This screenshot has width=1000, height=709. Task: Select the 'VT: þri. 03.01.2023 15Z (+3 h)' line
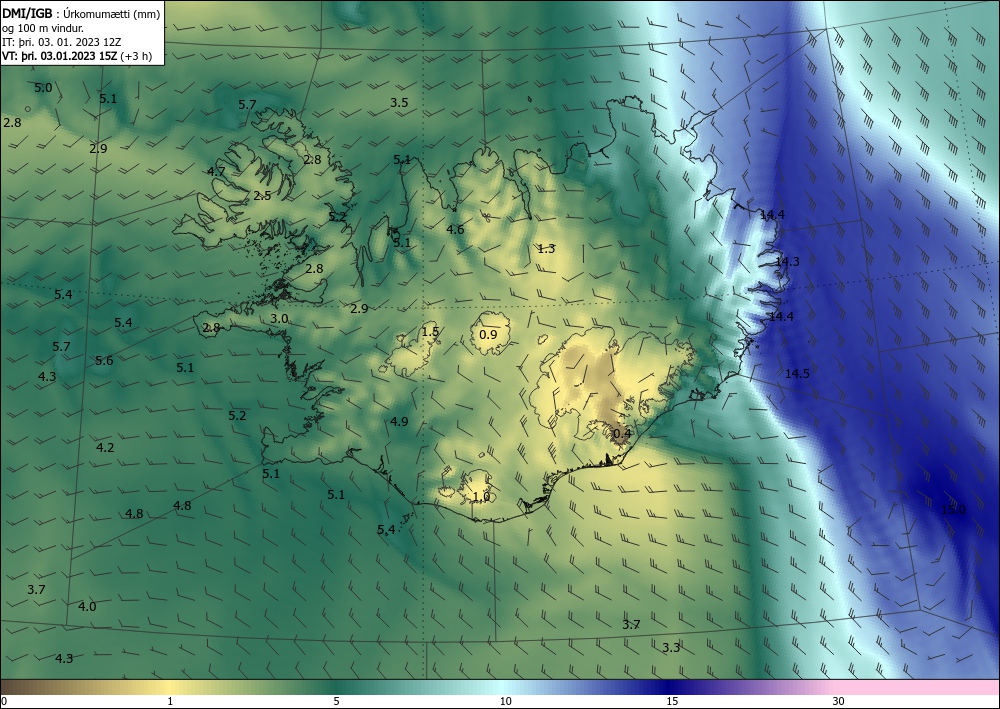pyautogui.click(x=77, y=56)
